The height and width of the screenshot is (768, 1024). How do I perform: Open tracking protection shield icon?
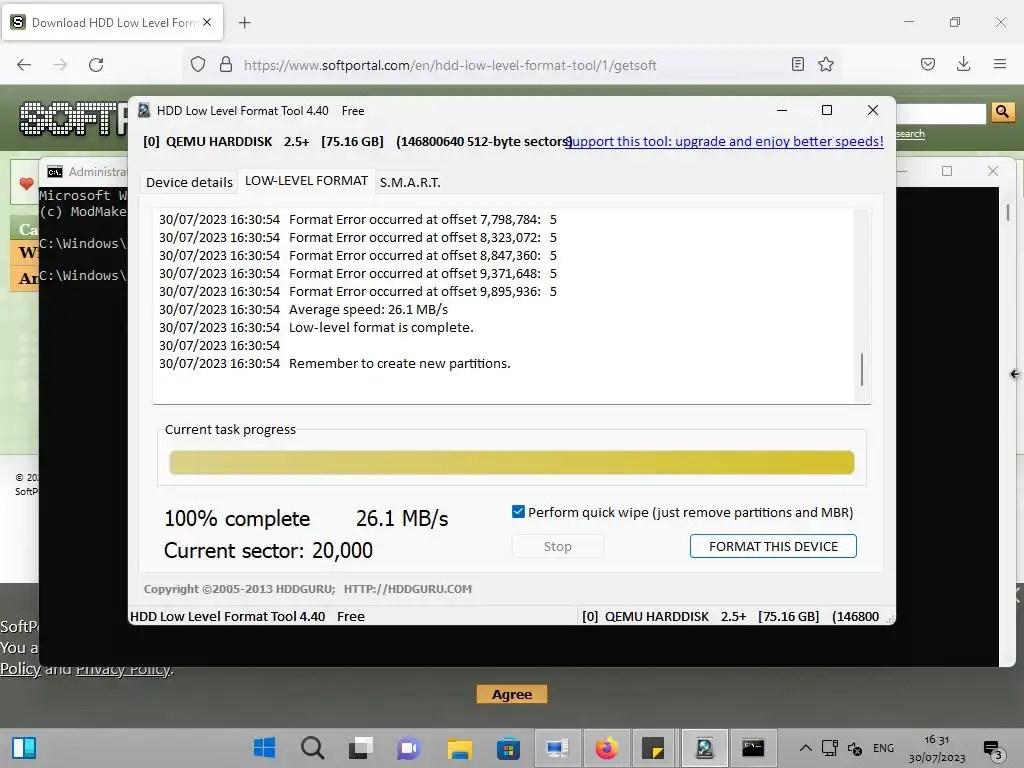pos(198,65)
